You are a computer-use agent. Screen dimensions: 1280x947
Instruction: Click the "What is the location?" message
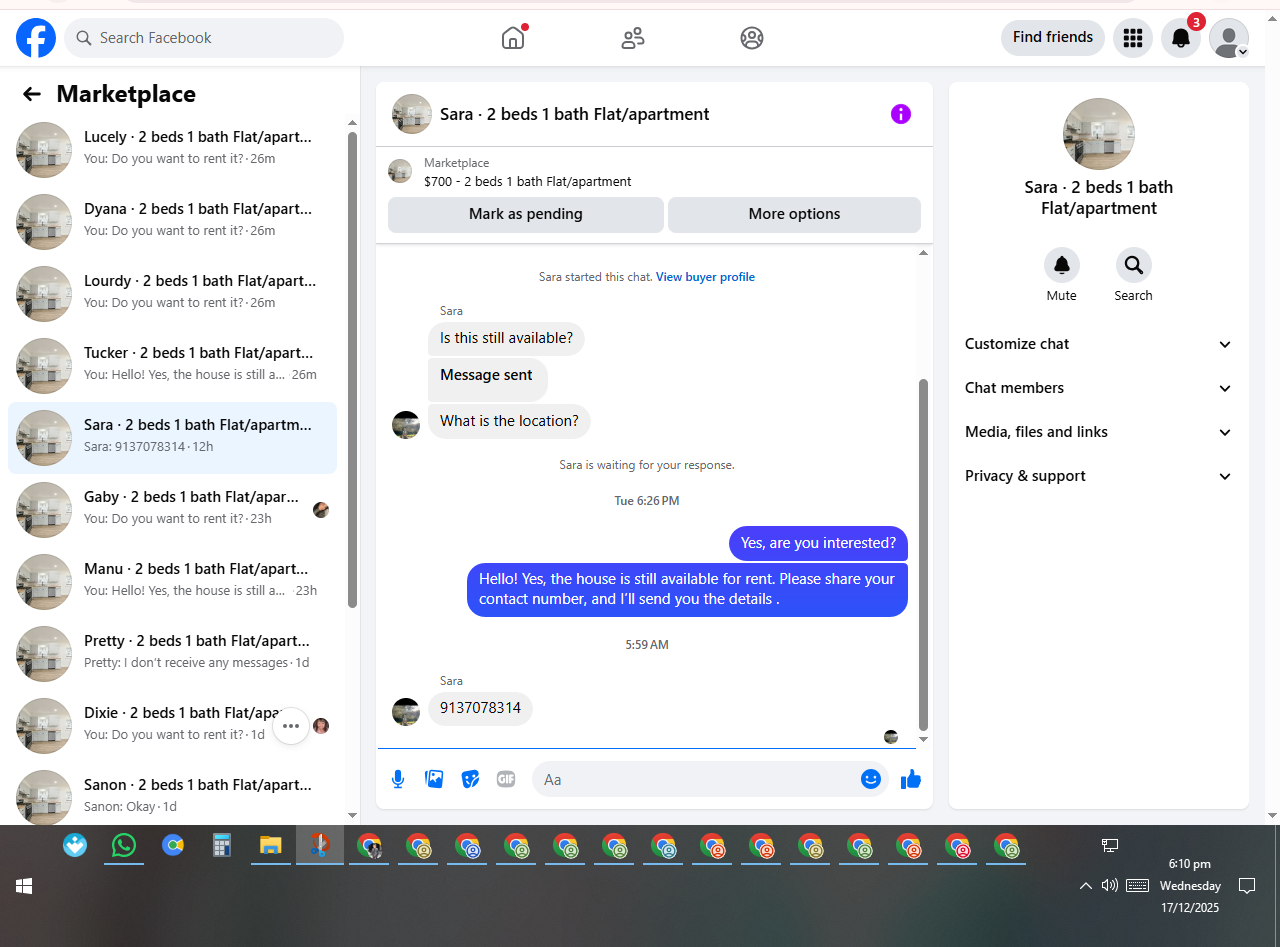coord(509,421)
